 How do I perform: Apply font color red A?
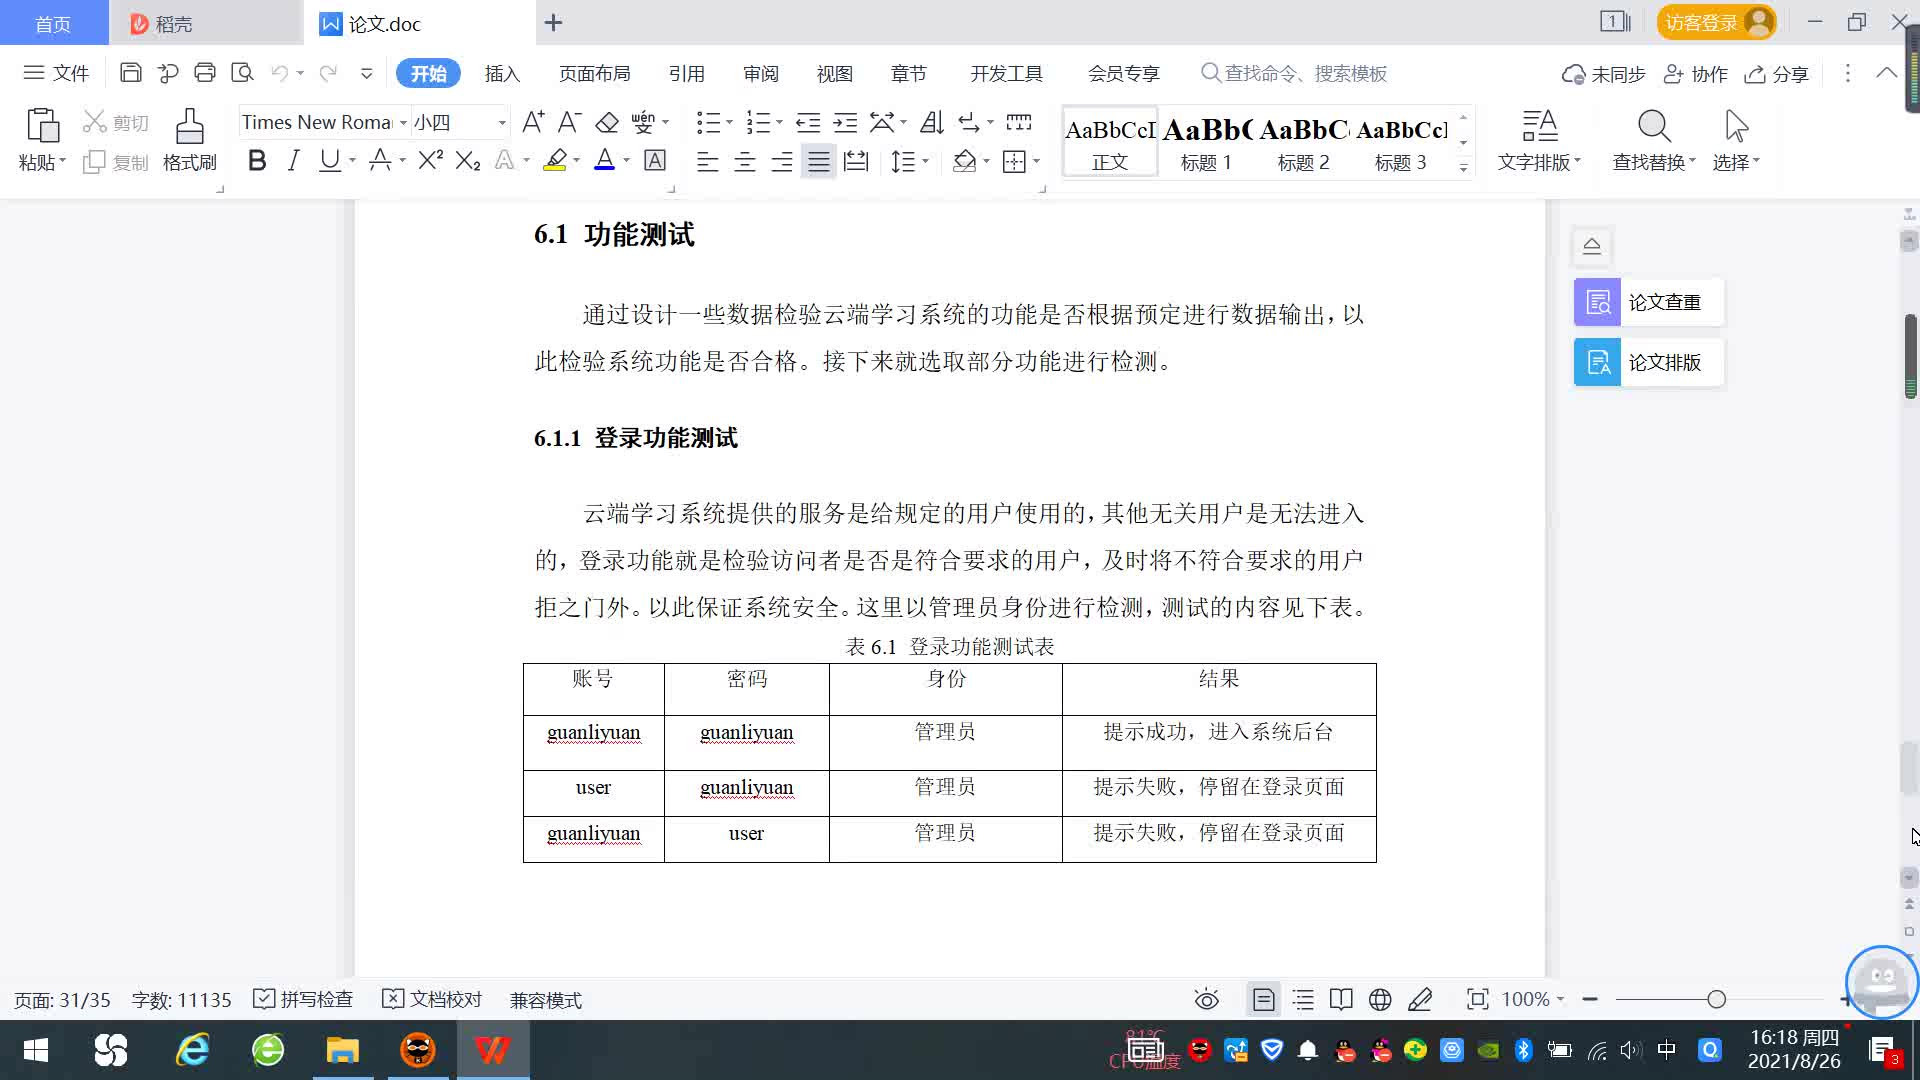[x=604, y=160]
